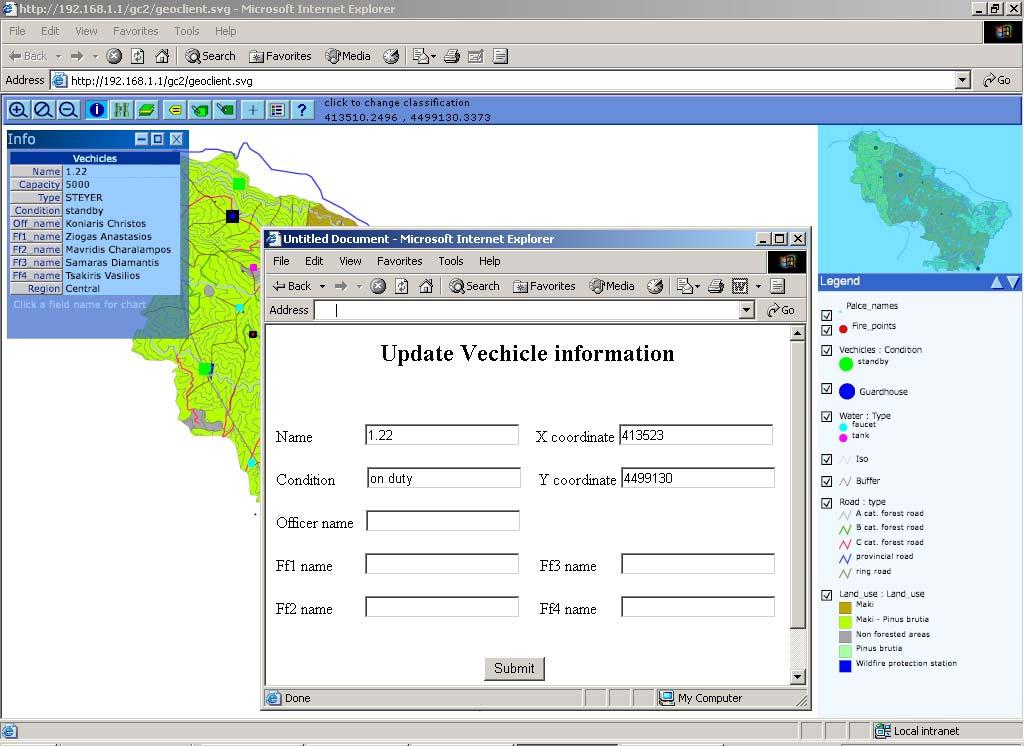
Task: Click the Capacity field name in Info panel
Action: (x=36, y=184)
